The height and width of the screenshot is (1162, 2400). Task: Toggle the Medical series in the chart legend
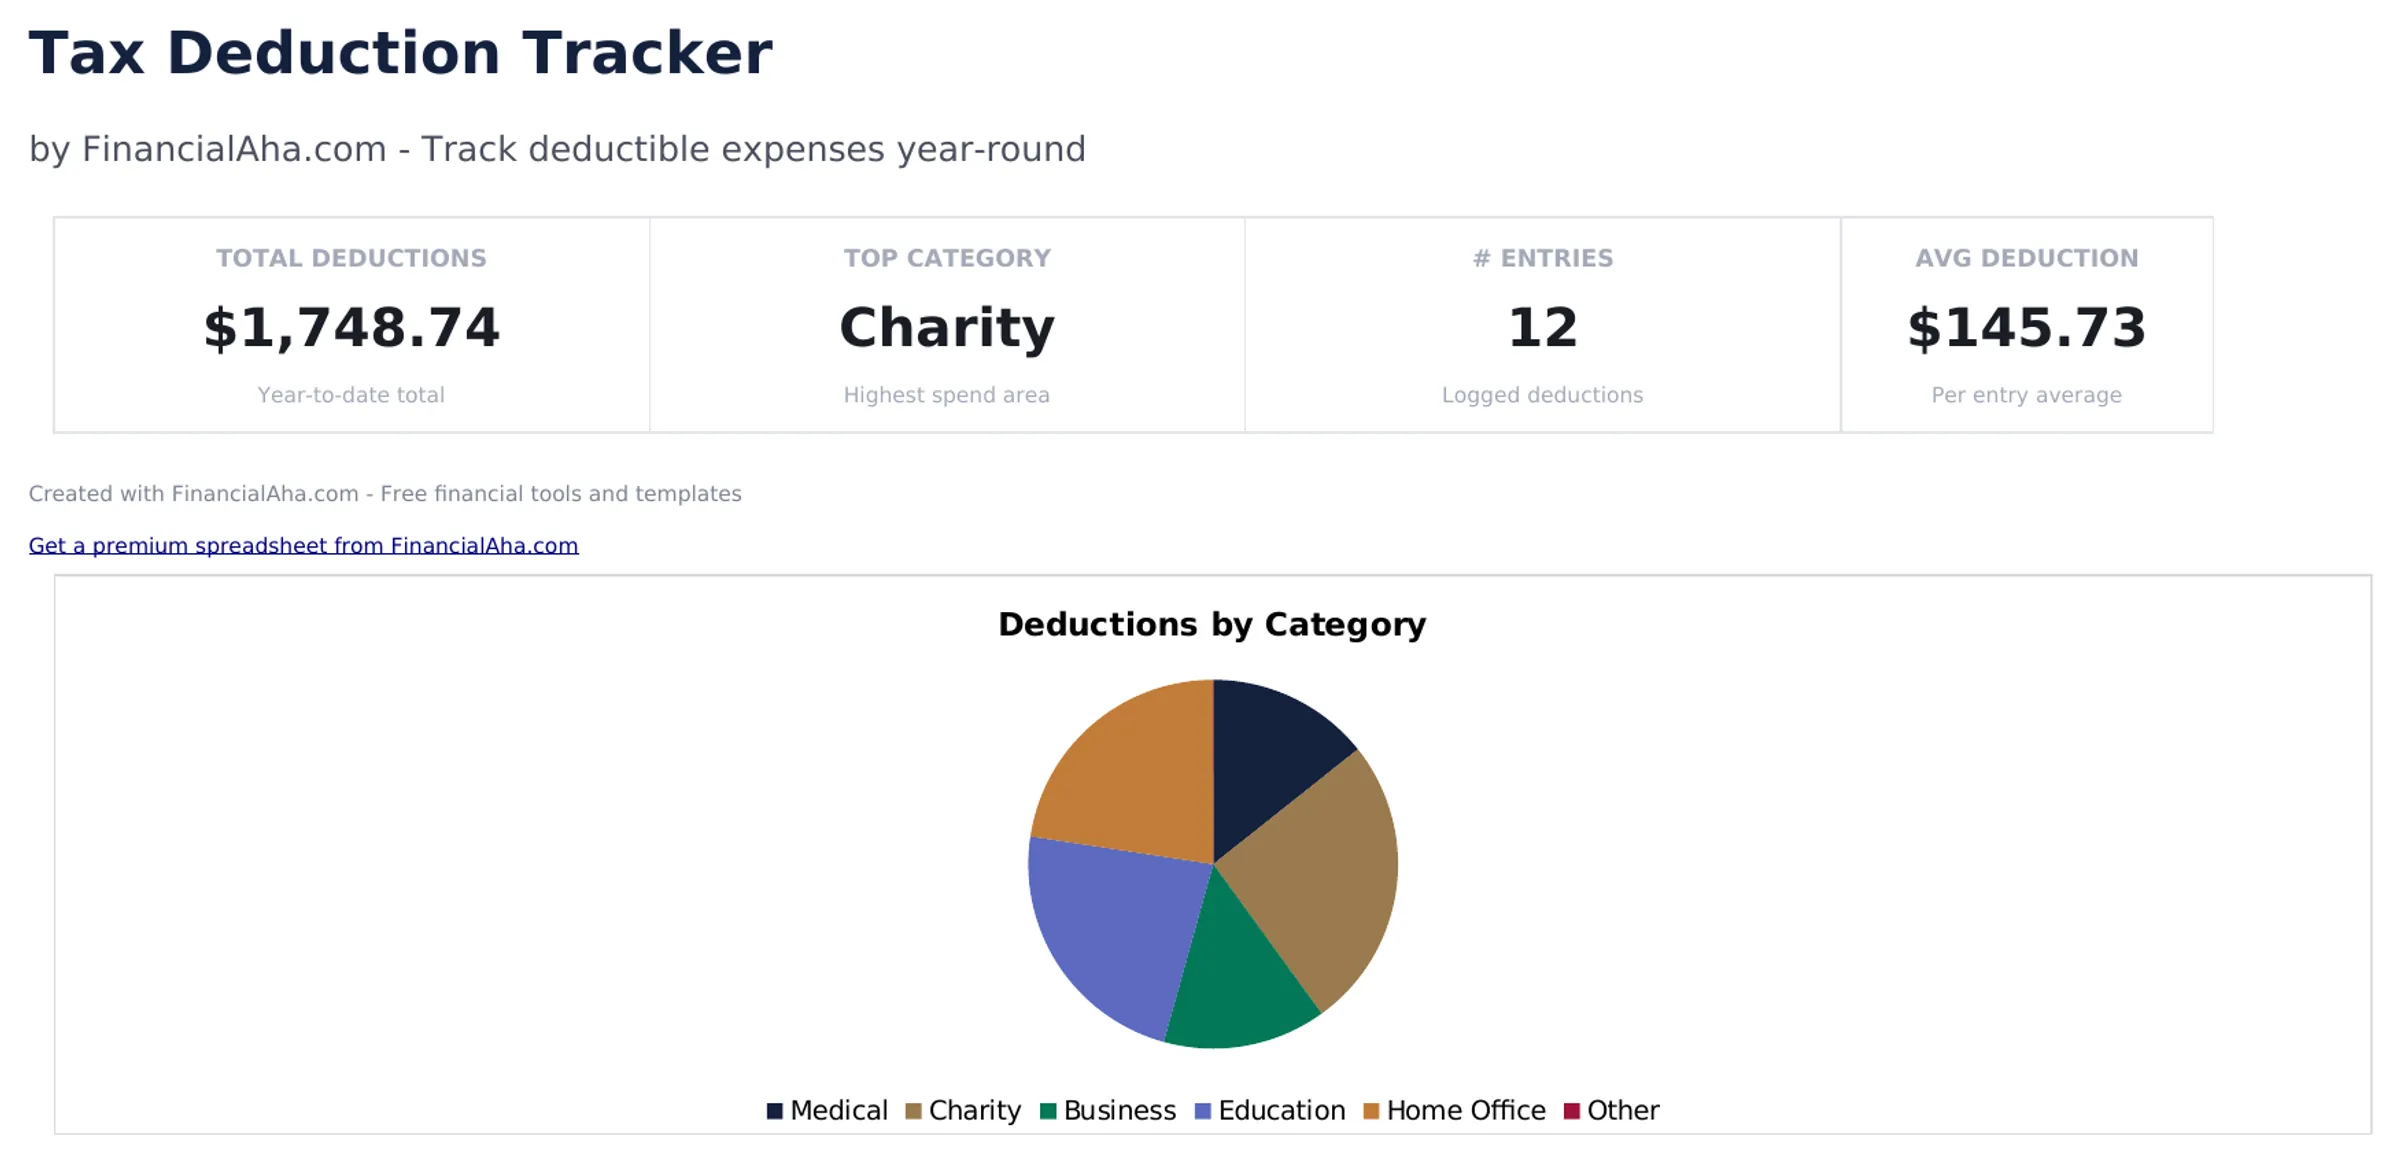[826, 1110]
